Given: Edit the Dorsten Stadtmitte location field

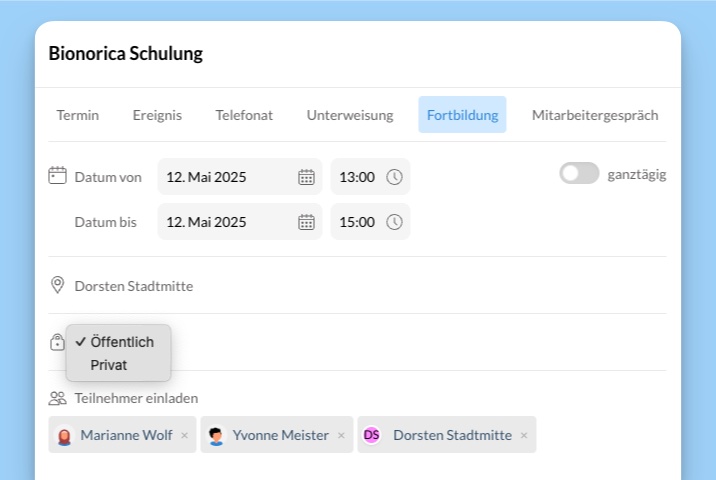Looking at the screenshot, I should pyautogui.click(x=134, y=286).
